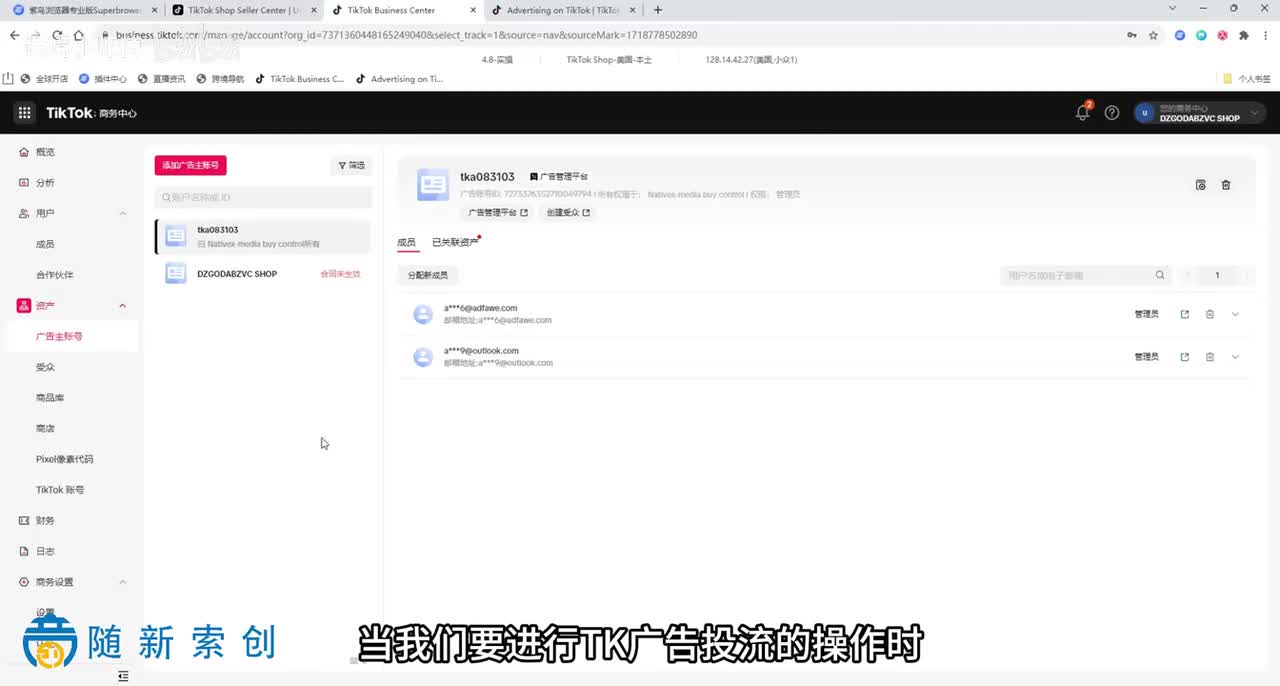
Task: Expand the a***9@outlook.com member row
Action: 1235,357
